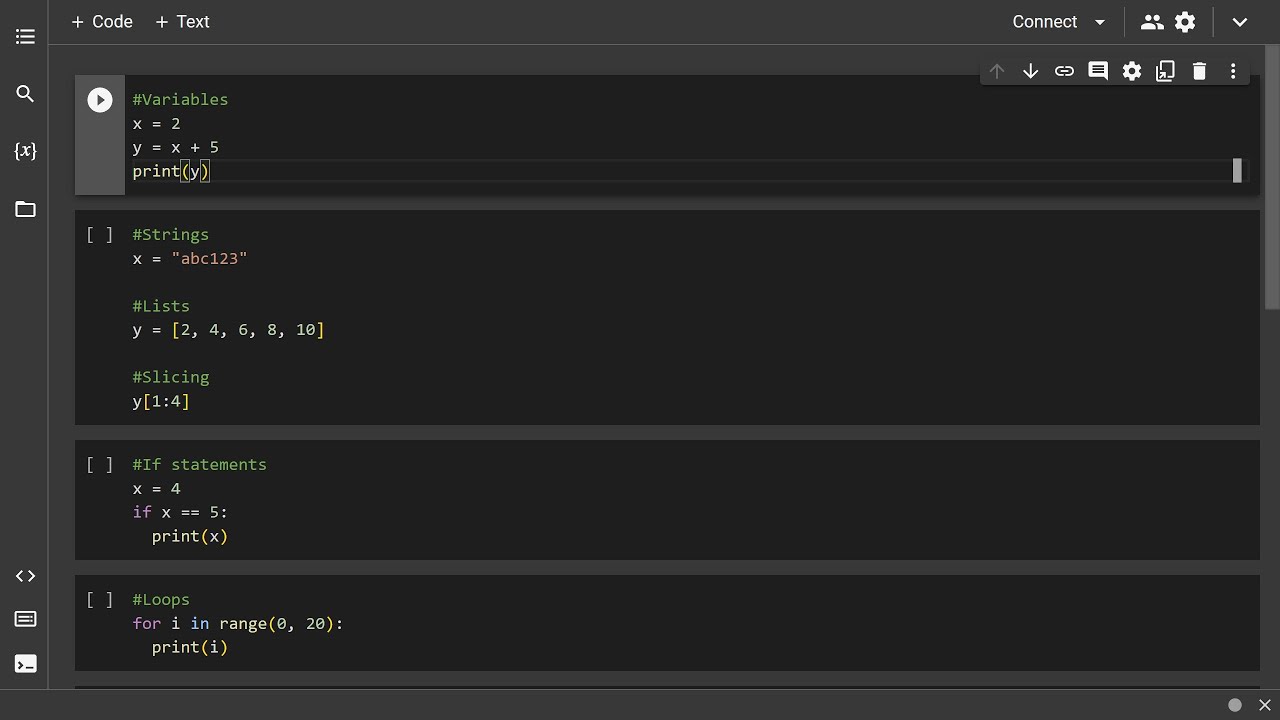Click the Strings cell execution bracket

click(x=100, y=235)
